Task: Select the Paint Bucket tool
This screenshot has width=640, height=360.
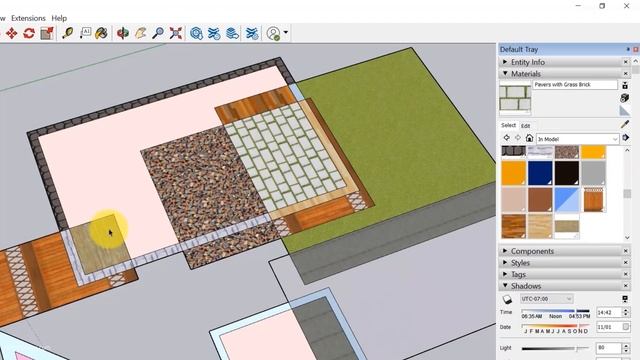Action: coord(101,33)
